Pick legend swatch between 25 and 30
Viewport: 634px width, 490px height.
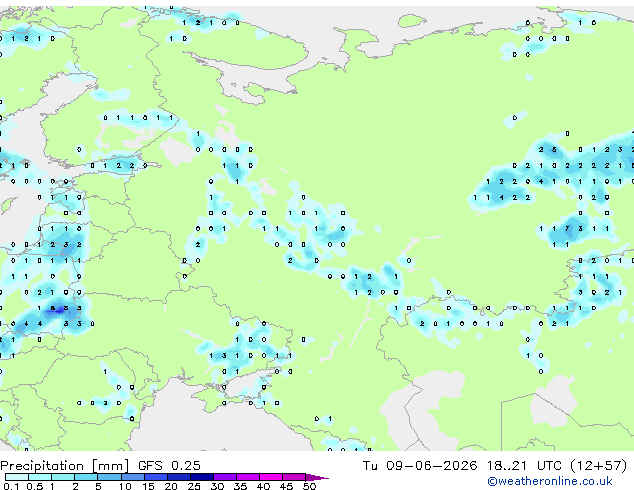[x=202, y=477]
